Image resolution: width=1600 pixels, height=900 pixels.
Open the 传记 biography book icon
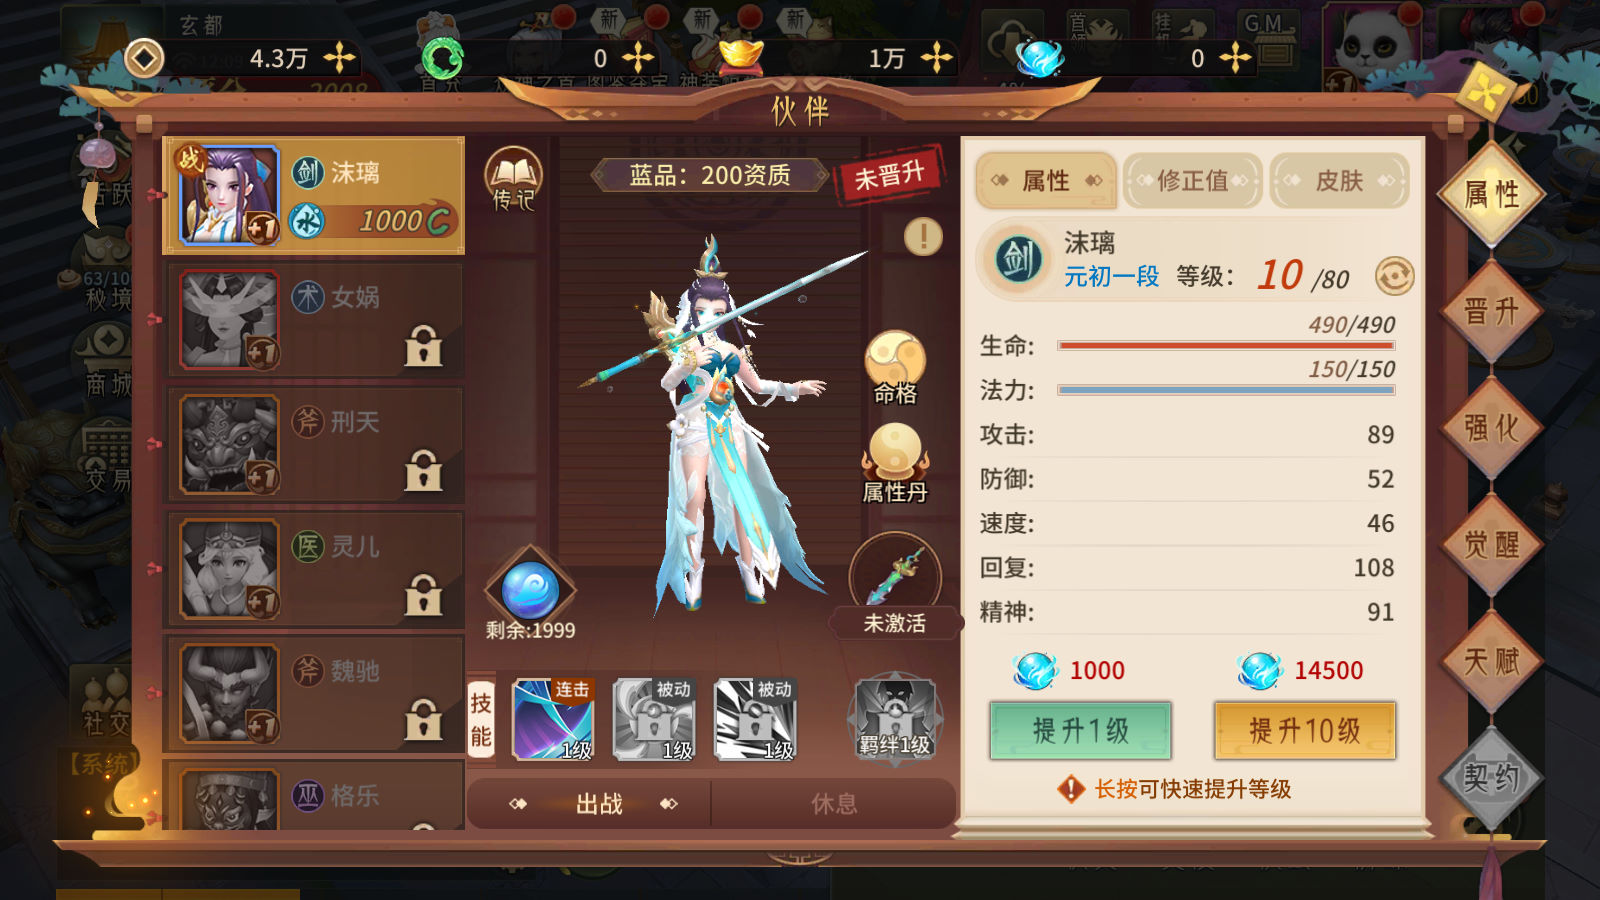513,179
